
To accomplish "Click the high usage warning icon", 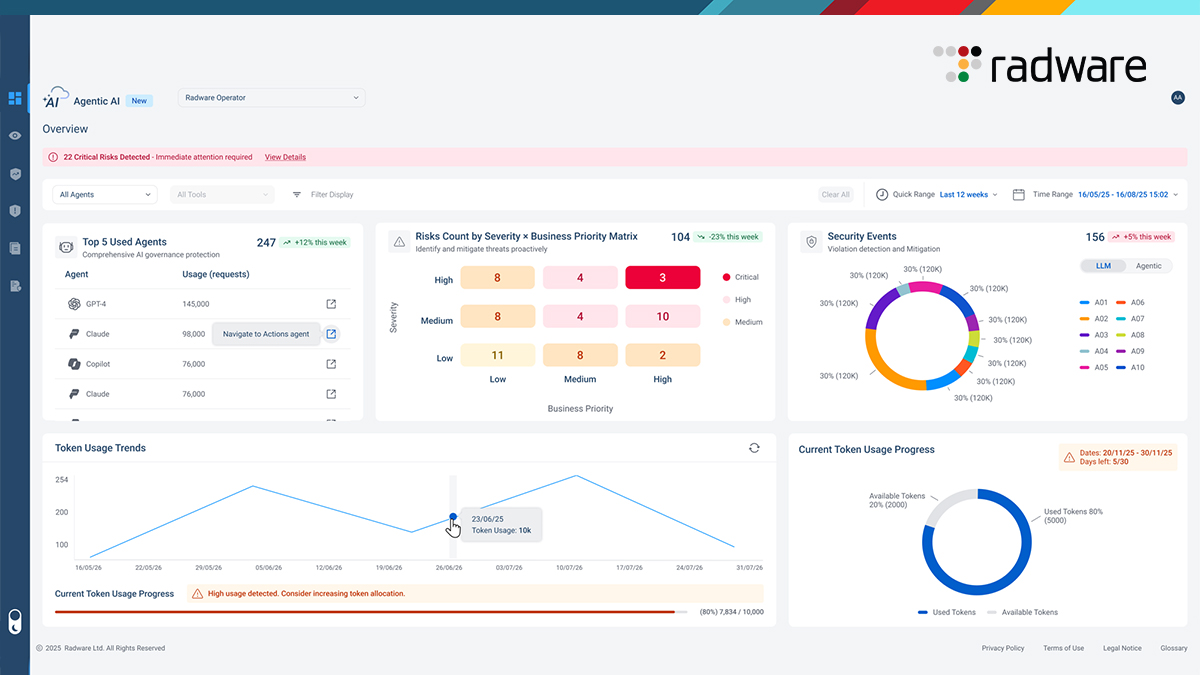I will (197, 593).
